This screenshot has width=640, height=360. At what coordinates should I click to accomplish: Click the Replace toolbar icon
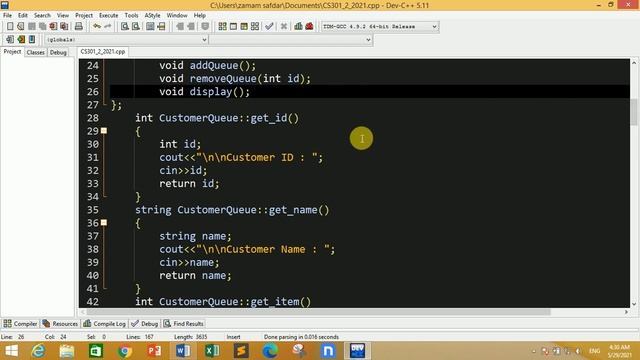tap(136, 27)
